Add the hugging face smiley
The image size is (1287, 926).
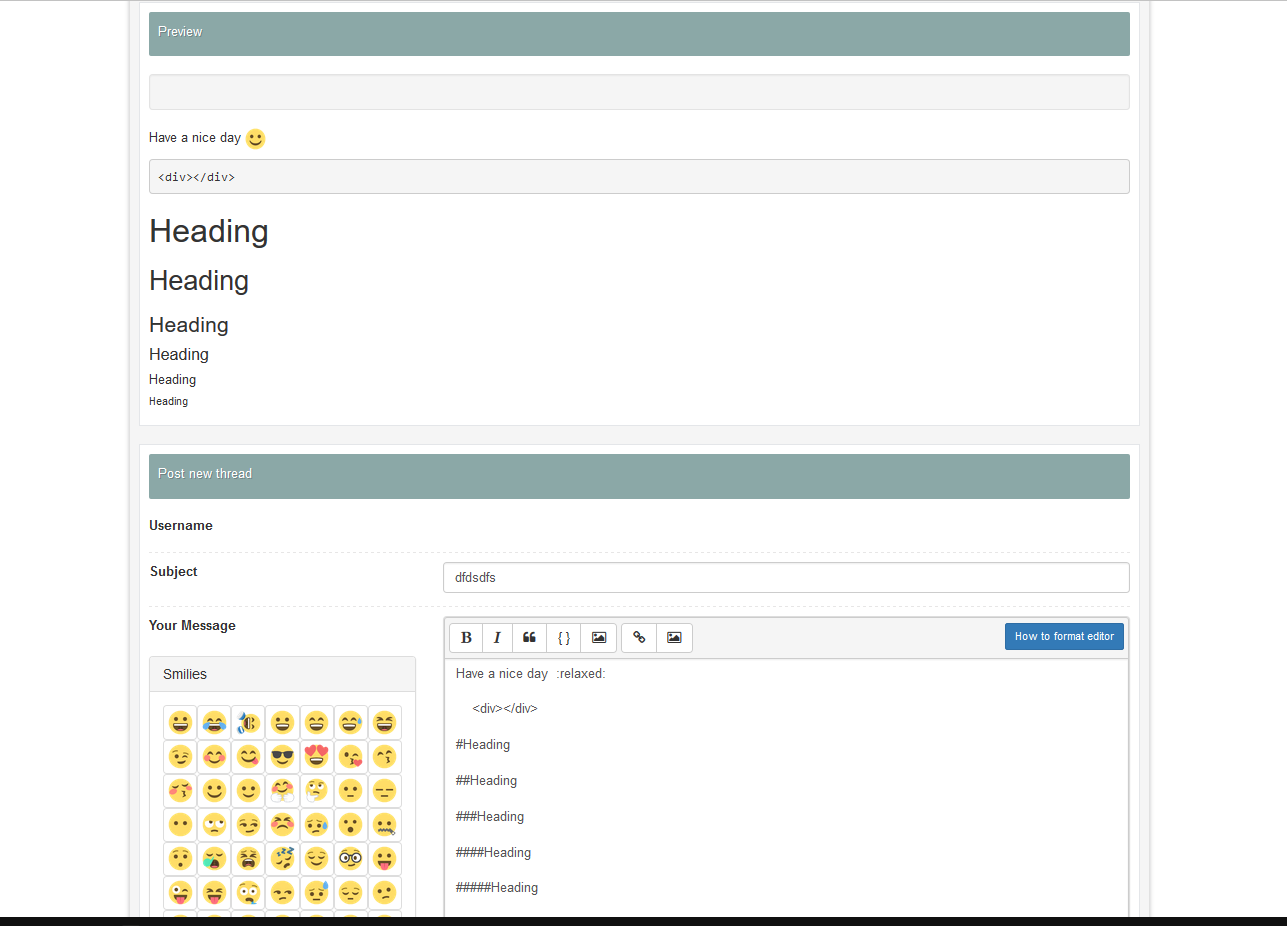tap(283, 791)
